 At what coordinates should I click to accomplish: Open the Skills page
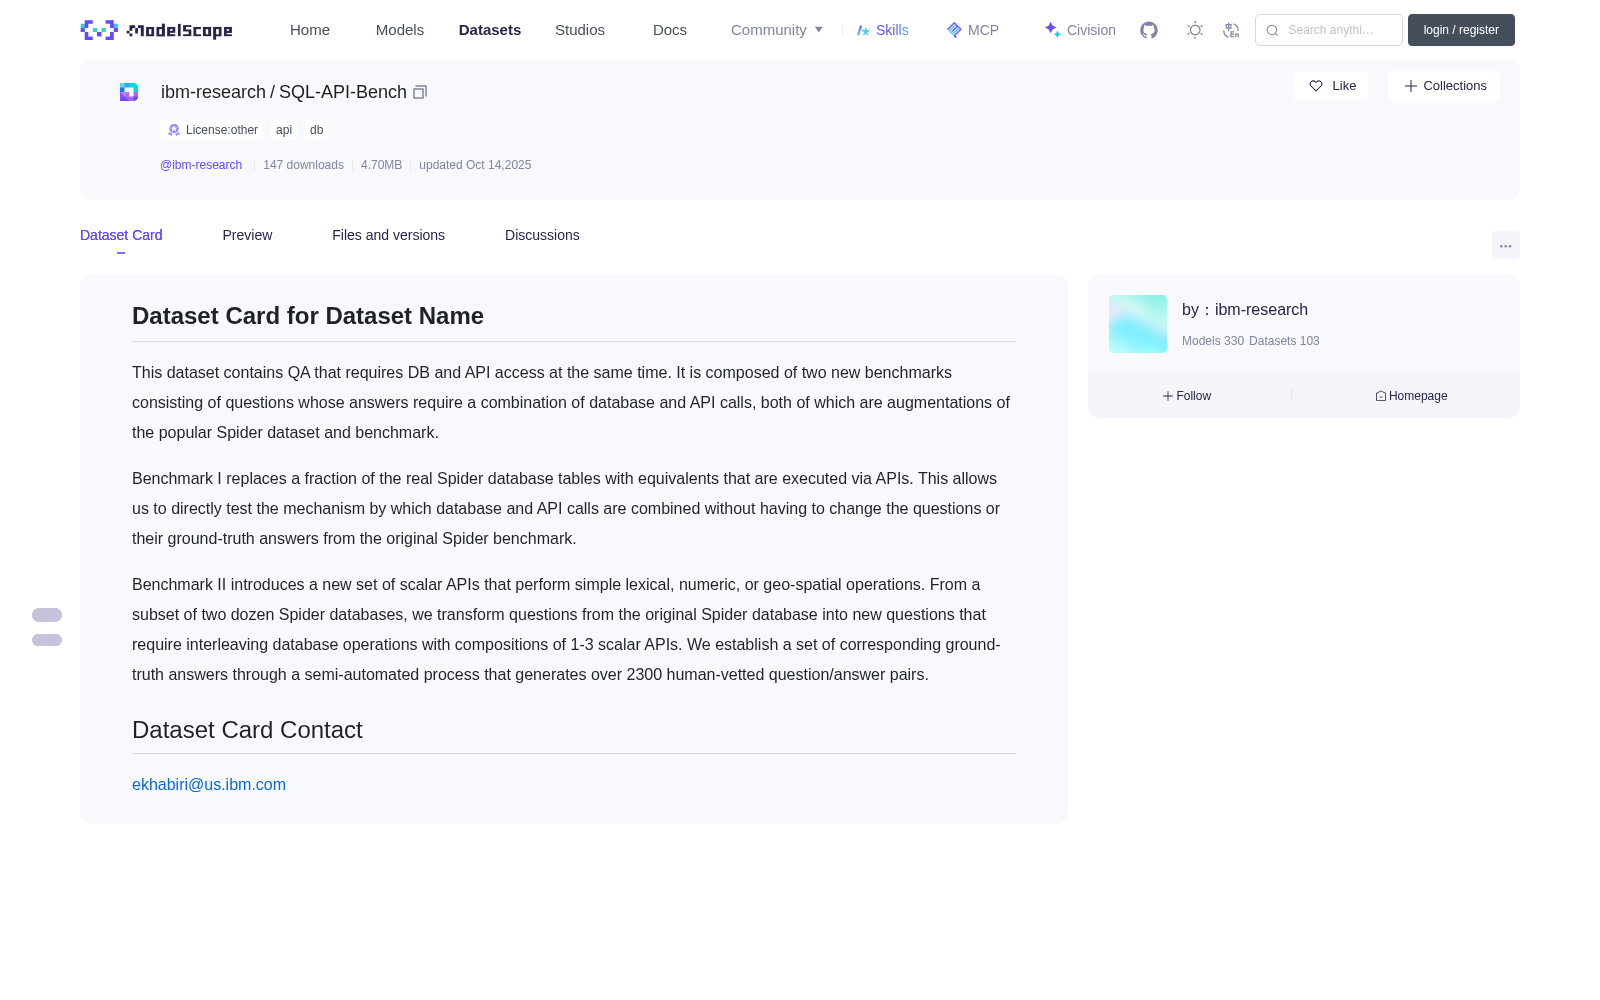[x=882, y=30]
